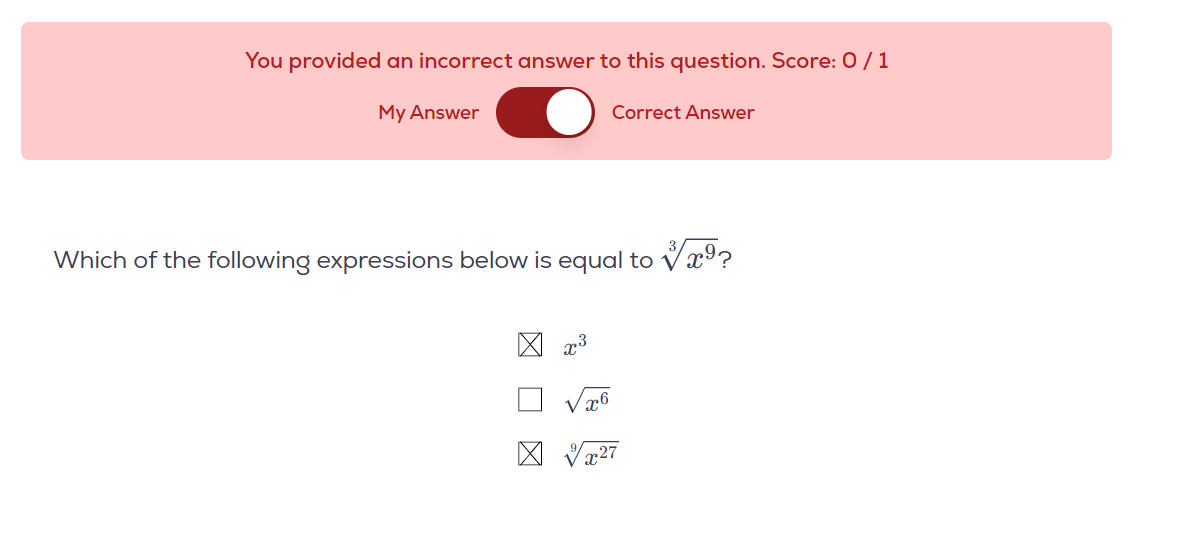The image size is (1189, 538).
Task: Toggle the checkbox next to x³
Action: pyautogui.click(x=530, y=346)
